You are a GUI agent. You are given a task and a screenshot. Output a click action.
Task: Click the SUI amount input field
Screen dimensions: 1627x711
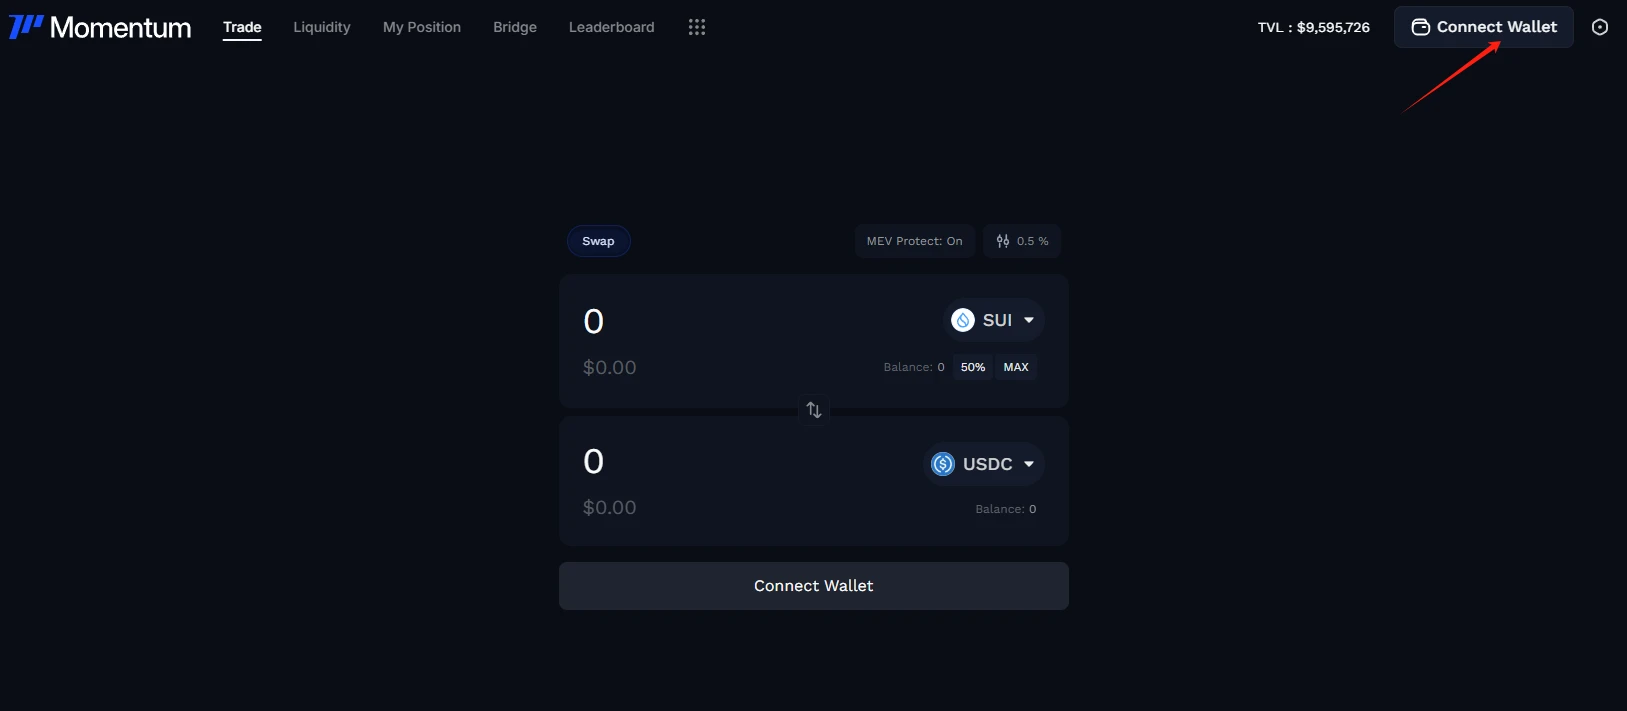coord(700,321)
